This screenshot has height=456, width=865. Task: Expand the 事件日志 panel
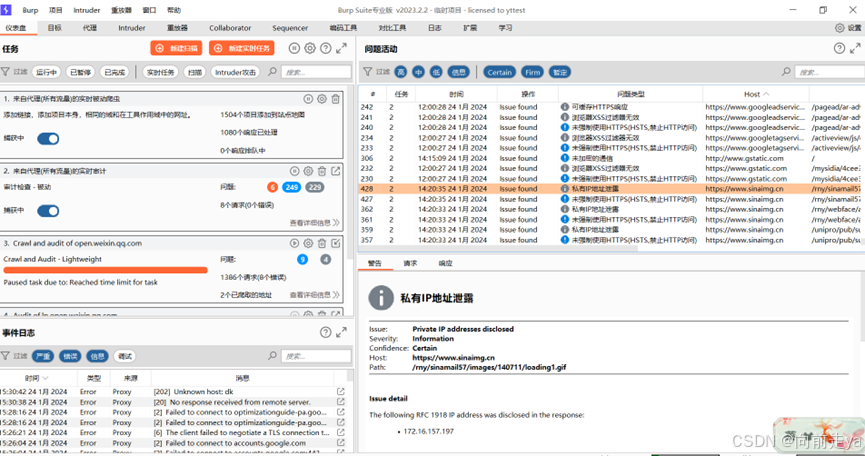pyautogui.click(x=341, y=332)
